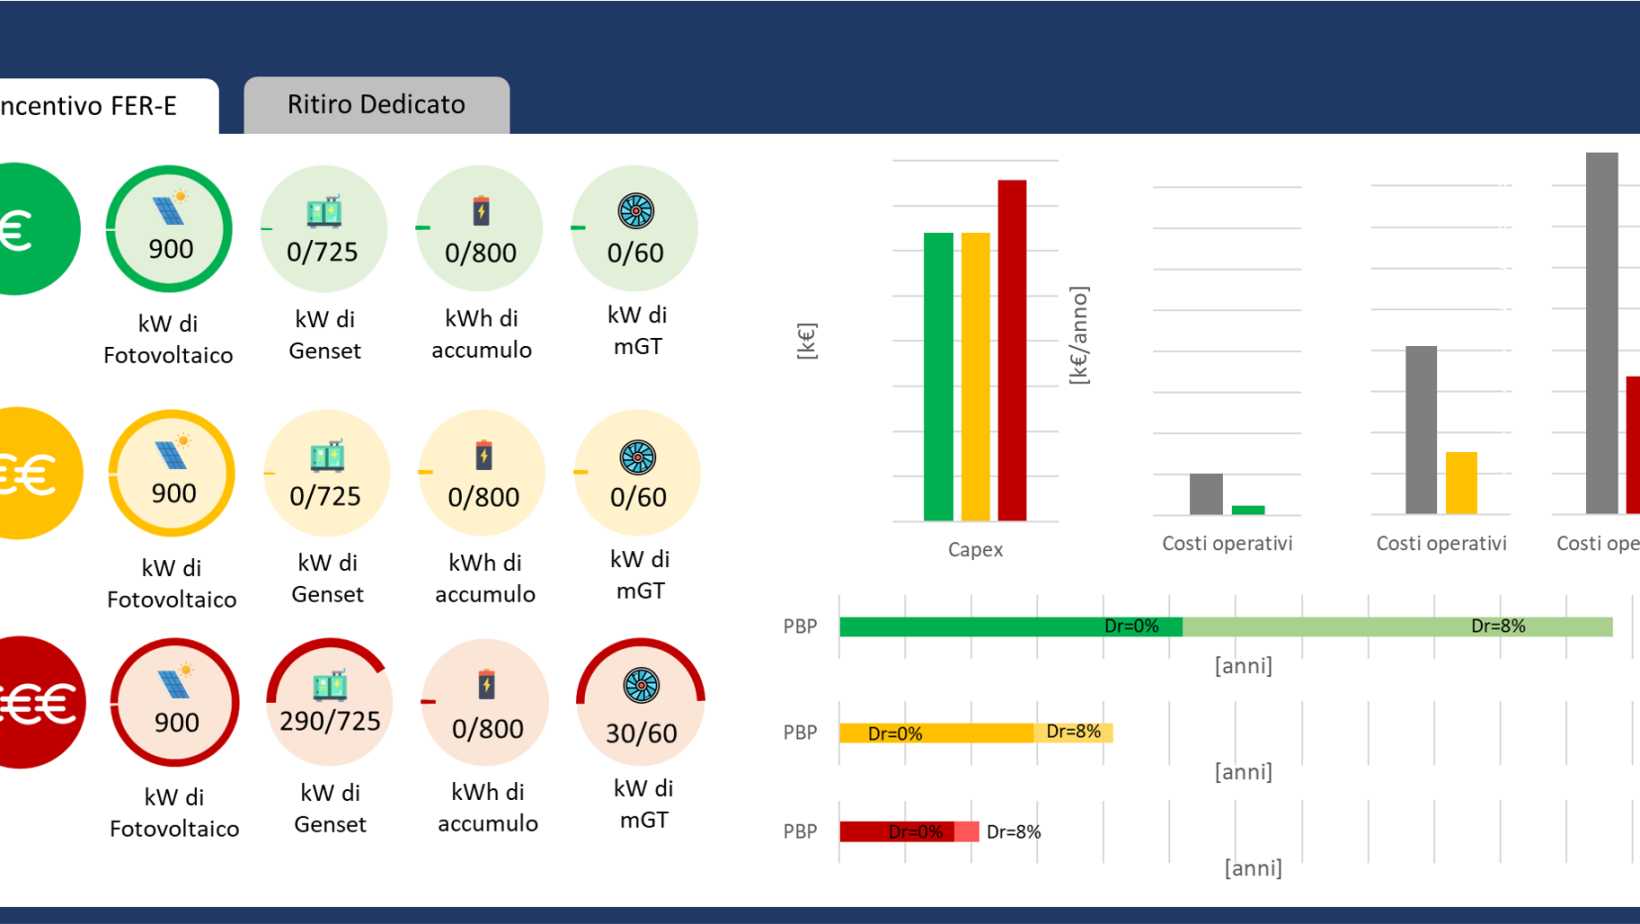Screen dimensions: 1640x924
Task: Click the green Capex bar
Action: 938,377
